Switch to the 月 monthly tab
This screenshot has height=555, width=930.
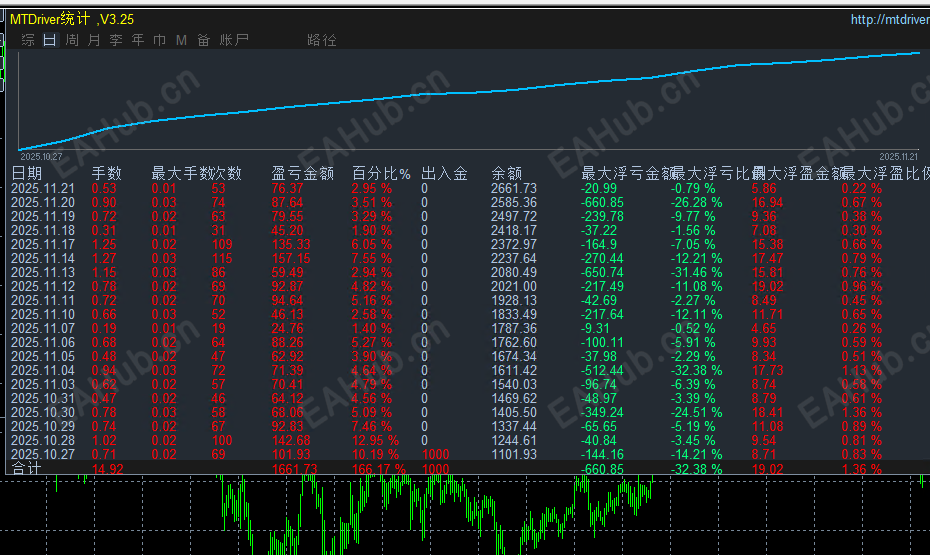[94, 40]
